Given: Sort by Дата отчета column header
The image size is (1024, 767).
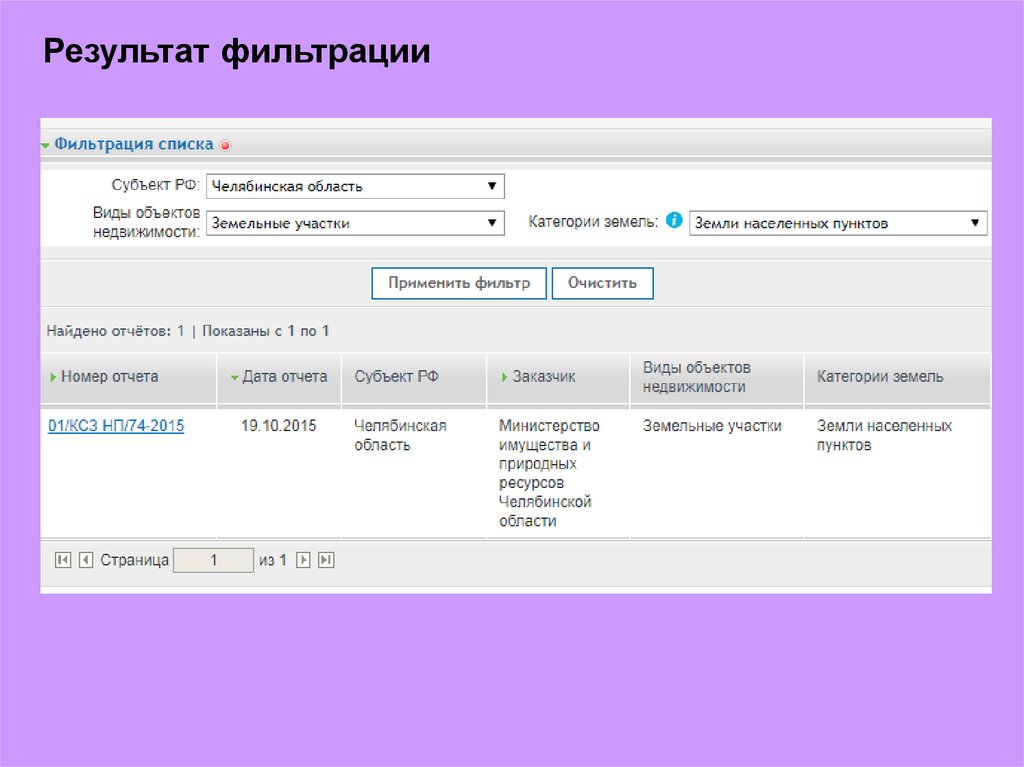Looking at the screenshot, I should pyautogui.click(x=284, y=377).
